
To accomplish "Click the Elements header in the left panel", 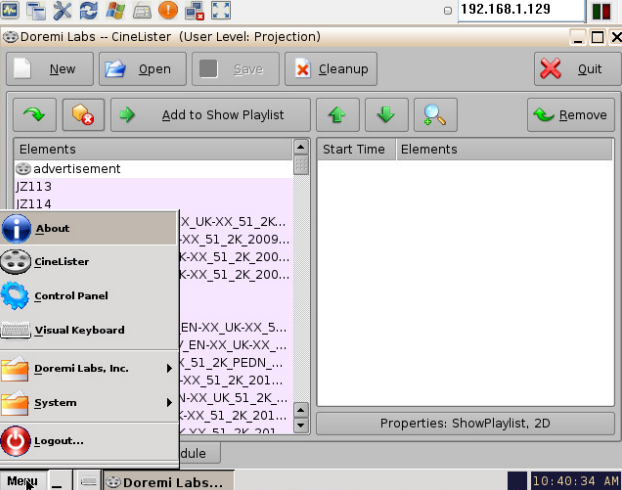I will [153, 149].
